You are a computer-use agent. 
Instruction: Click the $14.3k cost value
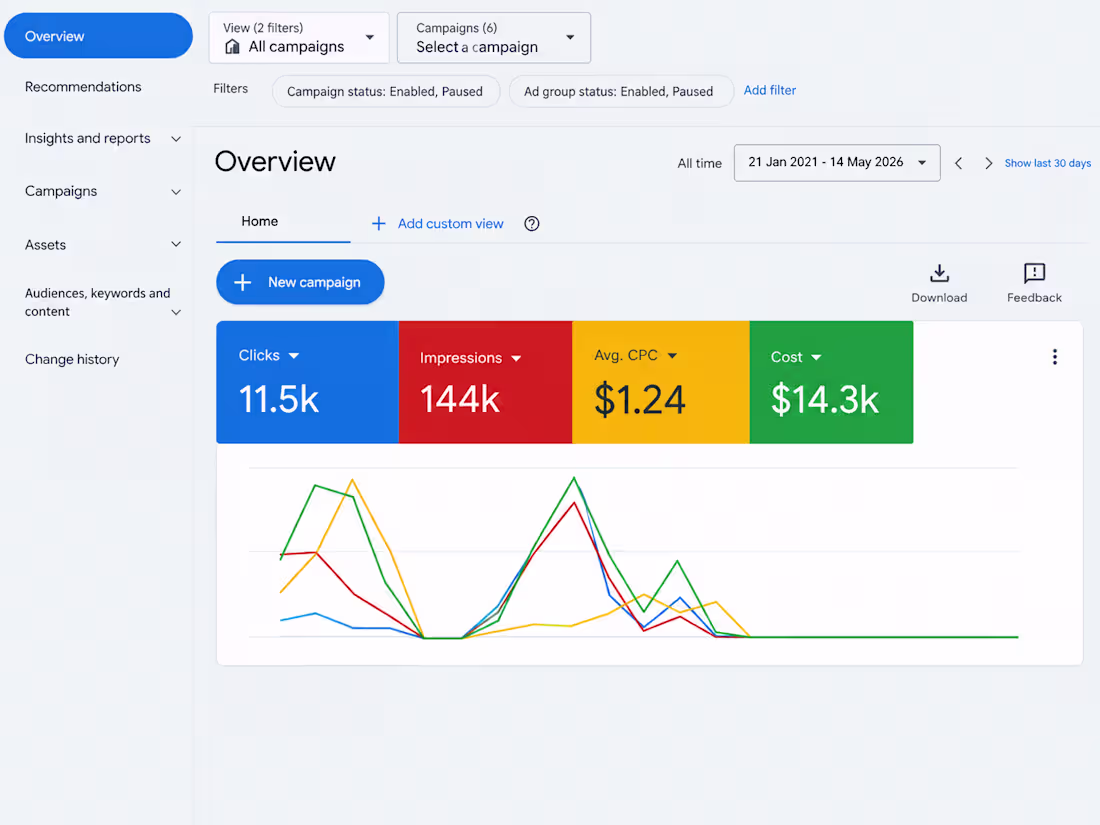click(824, 400)
